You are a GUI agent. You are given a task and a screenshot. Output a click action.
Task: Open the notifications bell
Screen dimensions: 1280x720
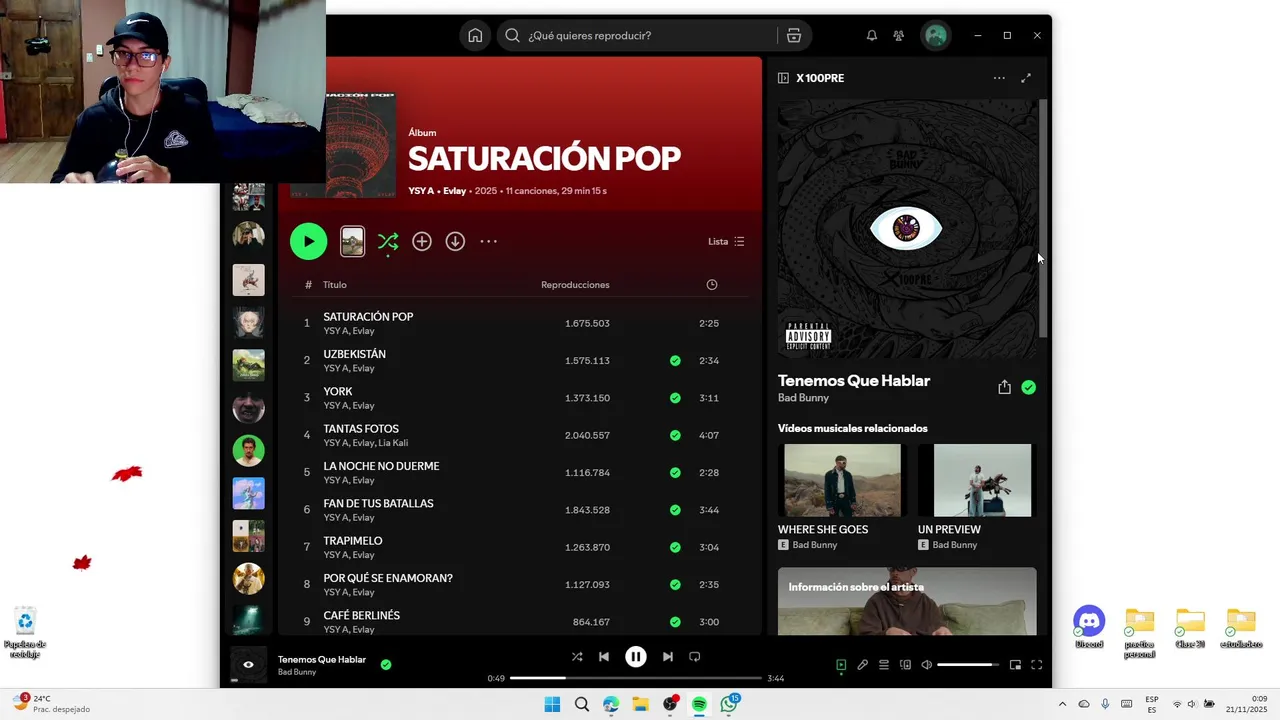[x=872, y=35]
